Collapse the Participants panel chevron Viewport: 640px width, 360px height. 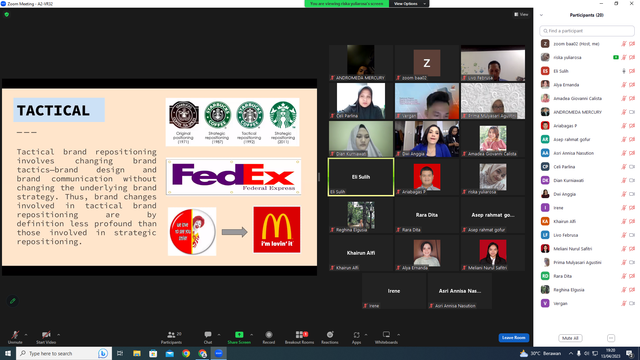542,15
